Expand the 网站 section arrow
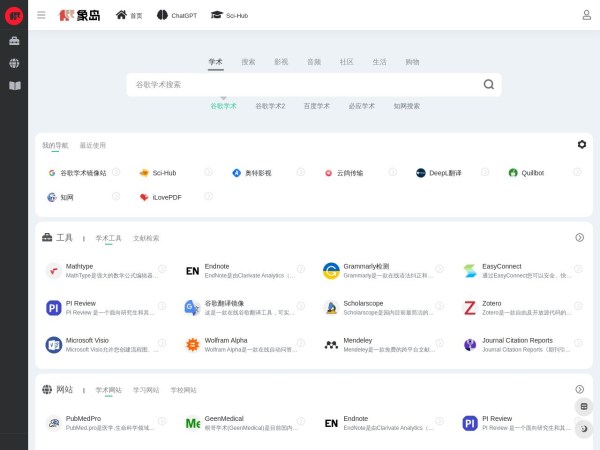The image size is (600, 450). click(579, 389)
